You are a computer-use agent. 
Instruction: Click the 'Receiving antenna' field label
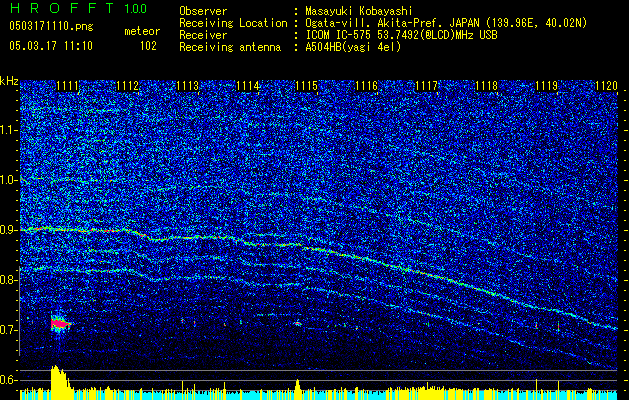tap(230, 47)
